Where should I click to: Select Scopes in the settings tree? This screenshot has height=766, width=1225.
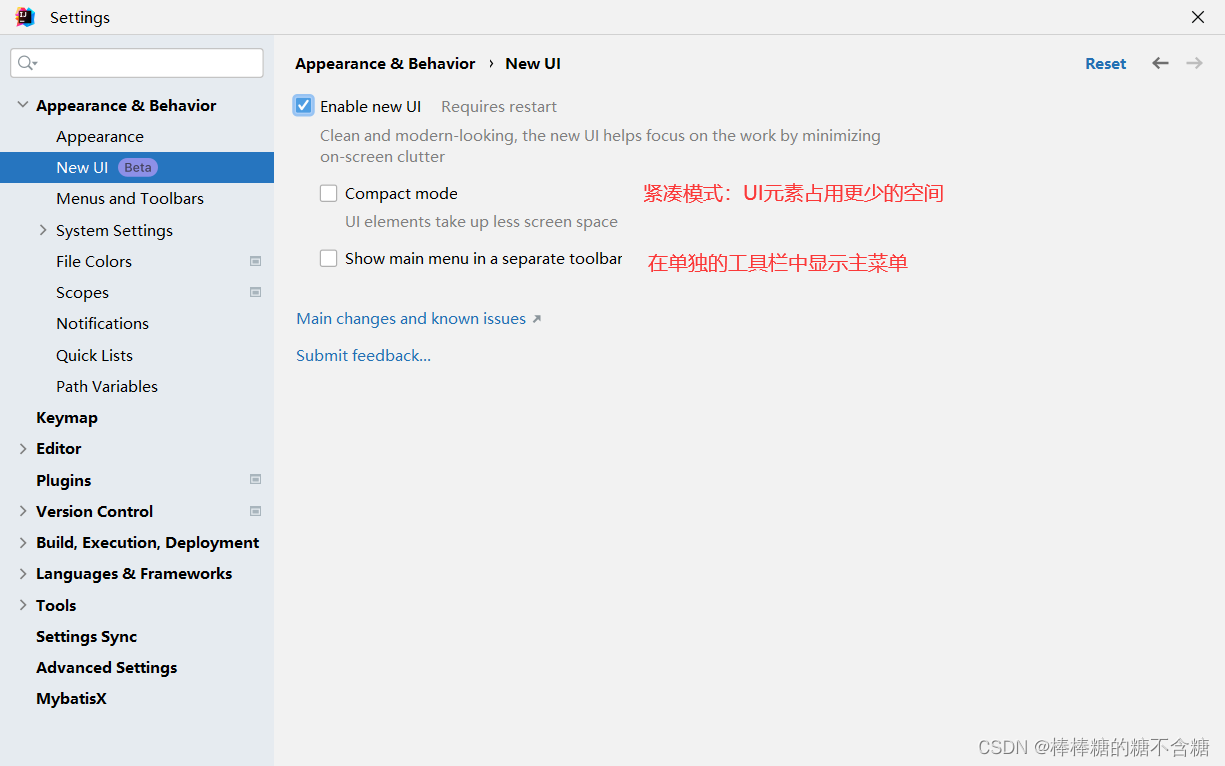click(82, 292)
